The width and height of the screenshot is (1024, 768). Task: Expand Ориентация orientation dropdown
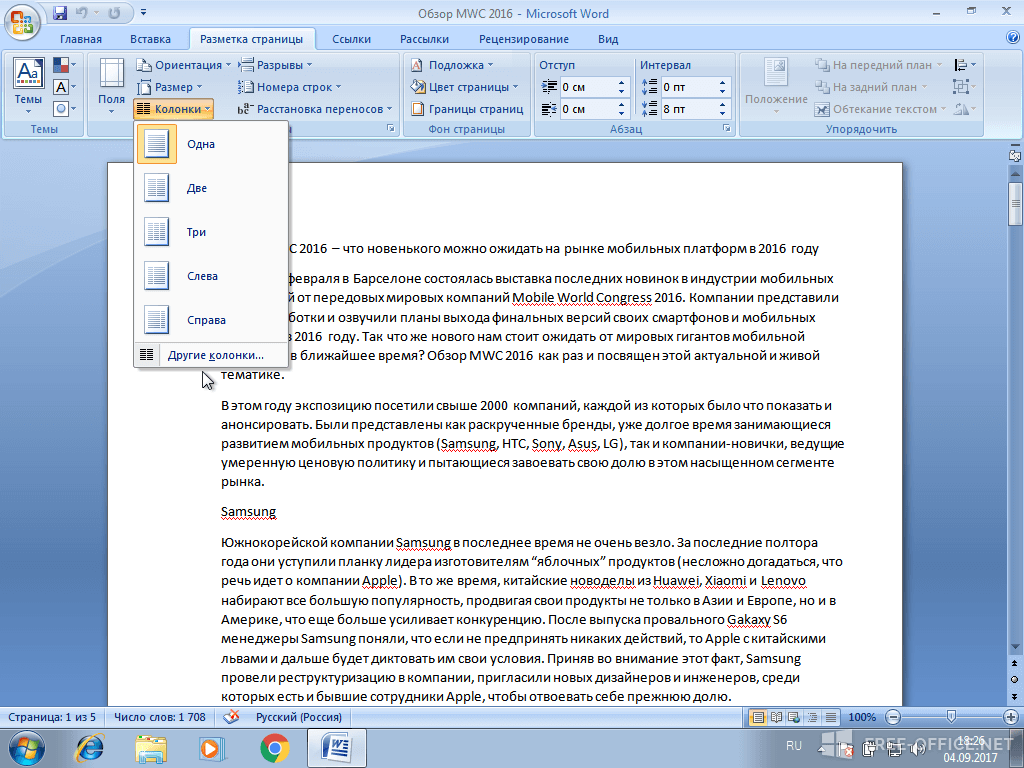click(x=184, y=65)
